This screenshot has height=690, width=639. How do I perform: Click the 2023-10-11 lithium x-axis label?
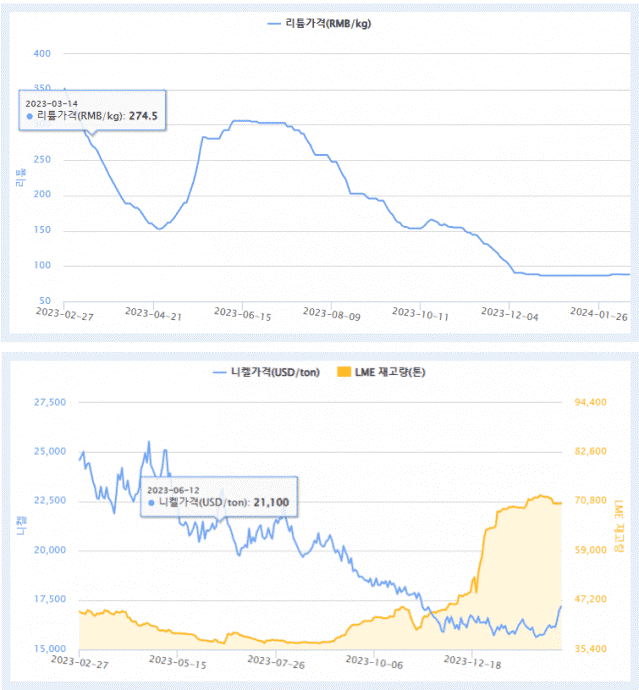click(x=420, y=314)
